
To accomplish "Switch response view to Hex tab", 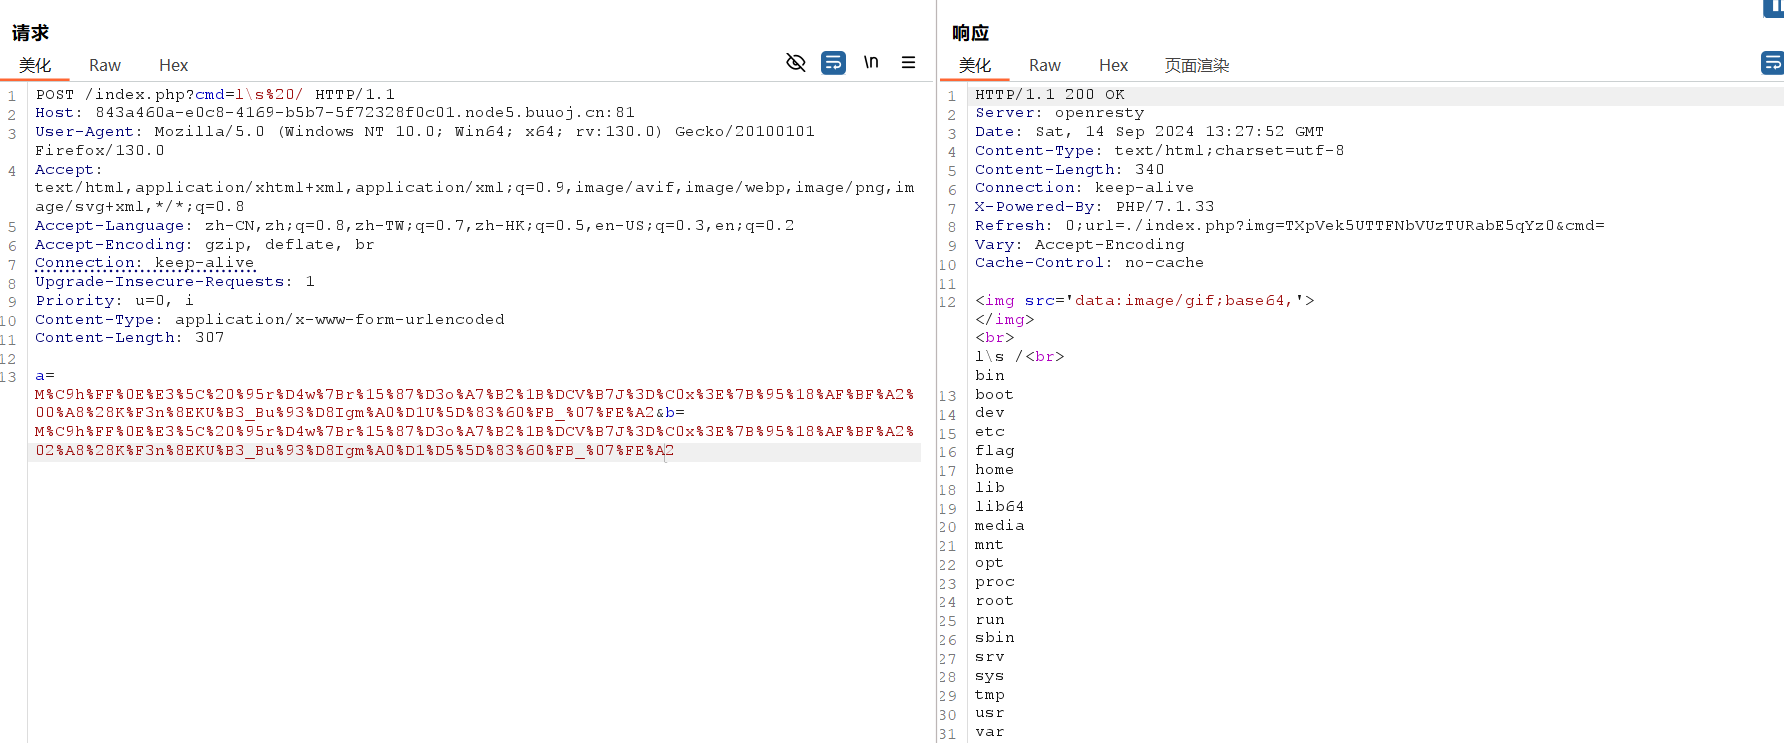I will coord(1113,65).
